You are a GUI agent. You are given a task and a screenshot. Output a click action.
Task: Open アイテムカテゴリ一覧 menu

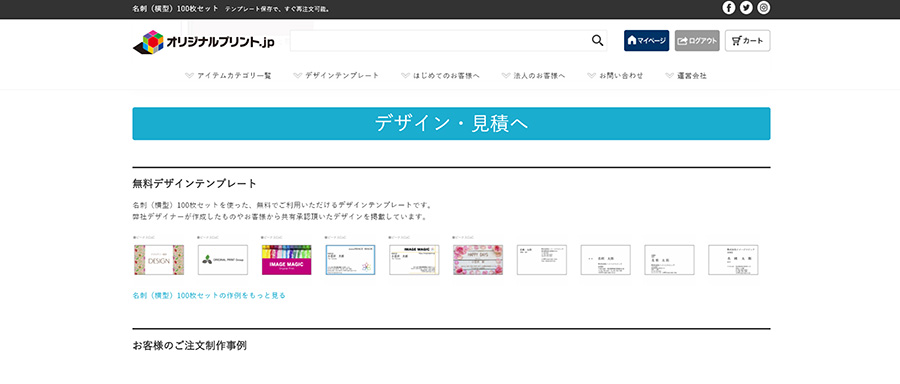[x=228, y=76]
